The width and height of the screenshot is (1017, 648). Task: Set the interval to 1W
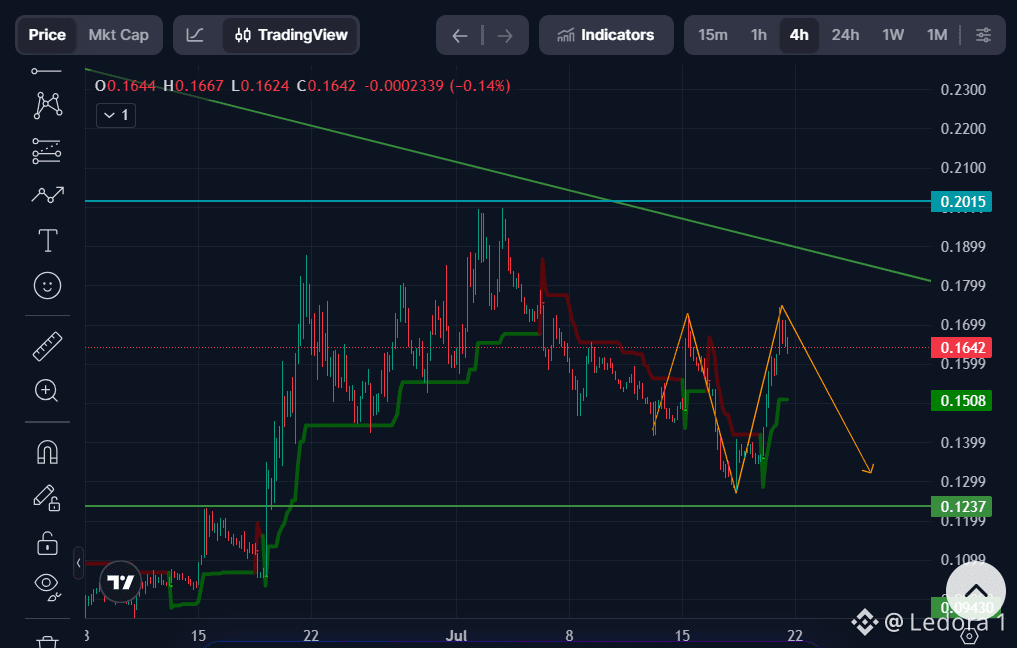click(x=893, y=35)
